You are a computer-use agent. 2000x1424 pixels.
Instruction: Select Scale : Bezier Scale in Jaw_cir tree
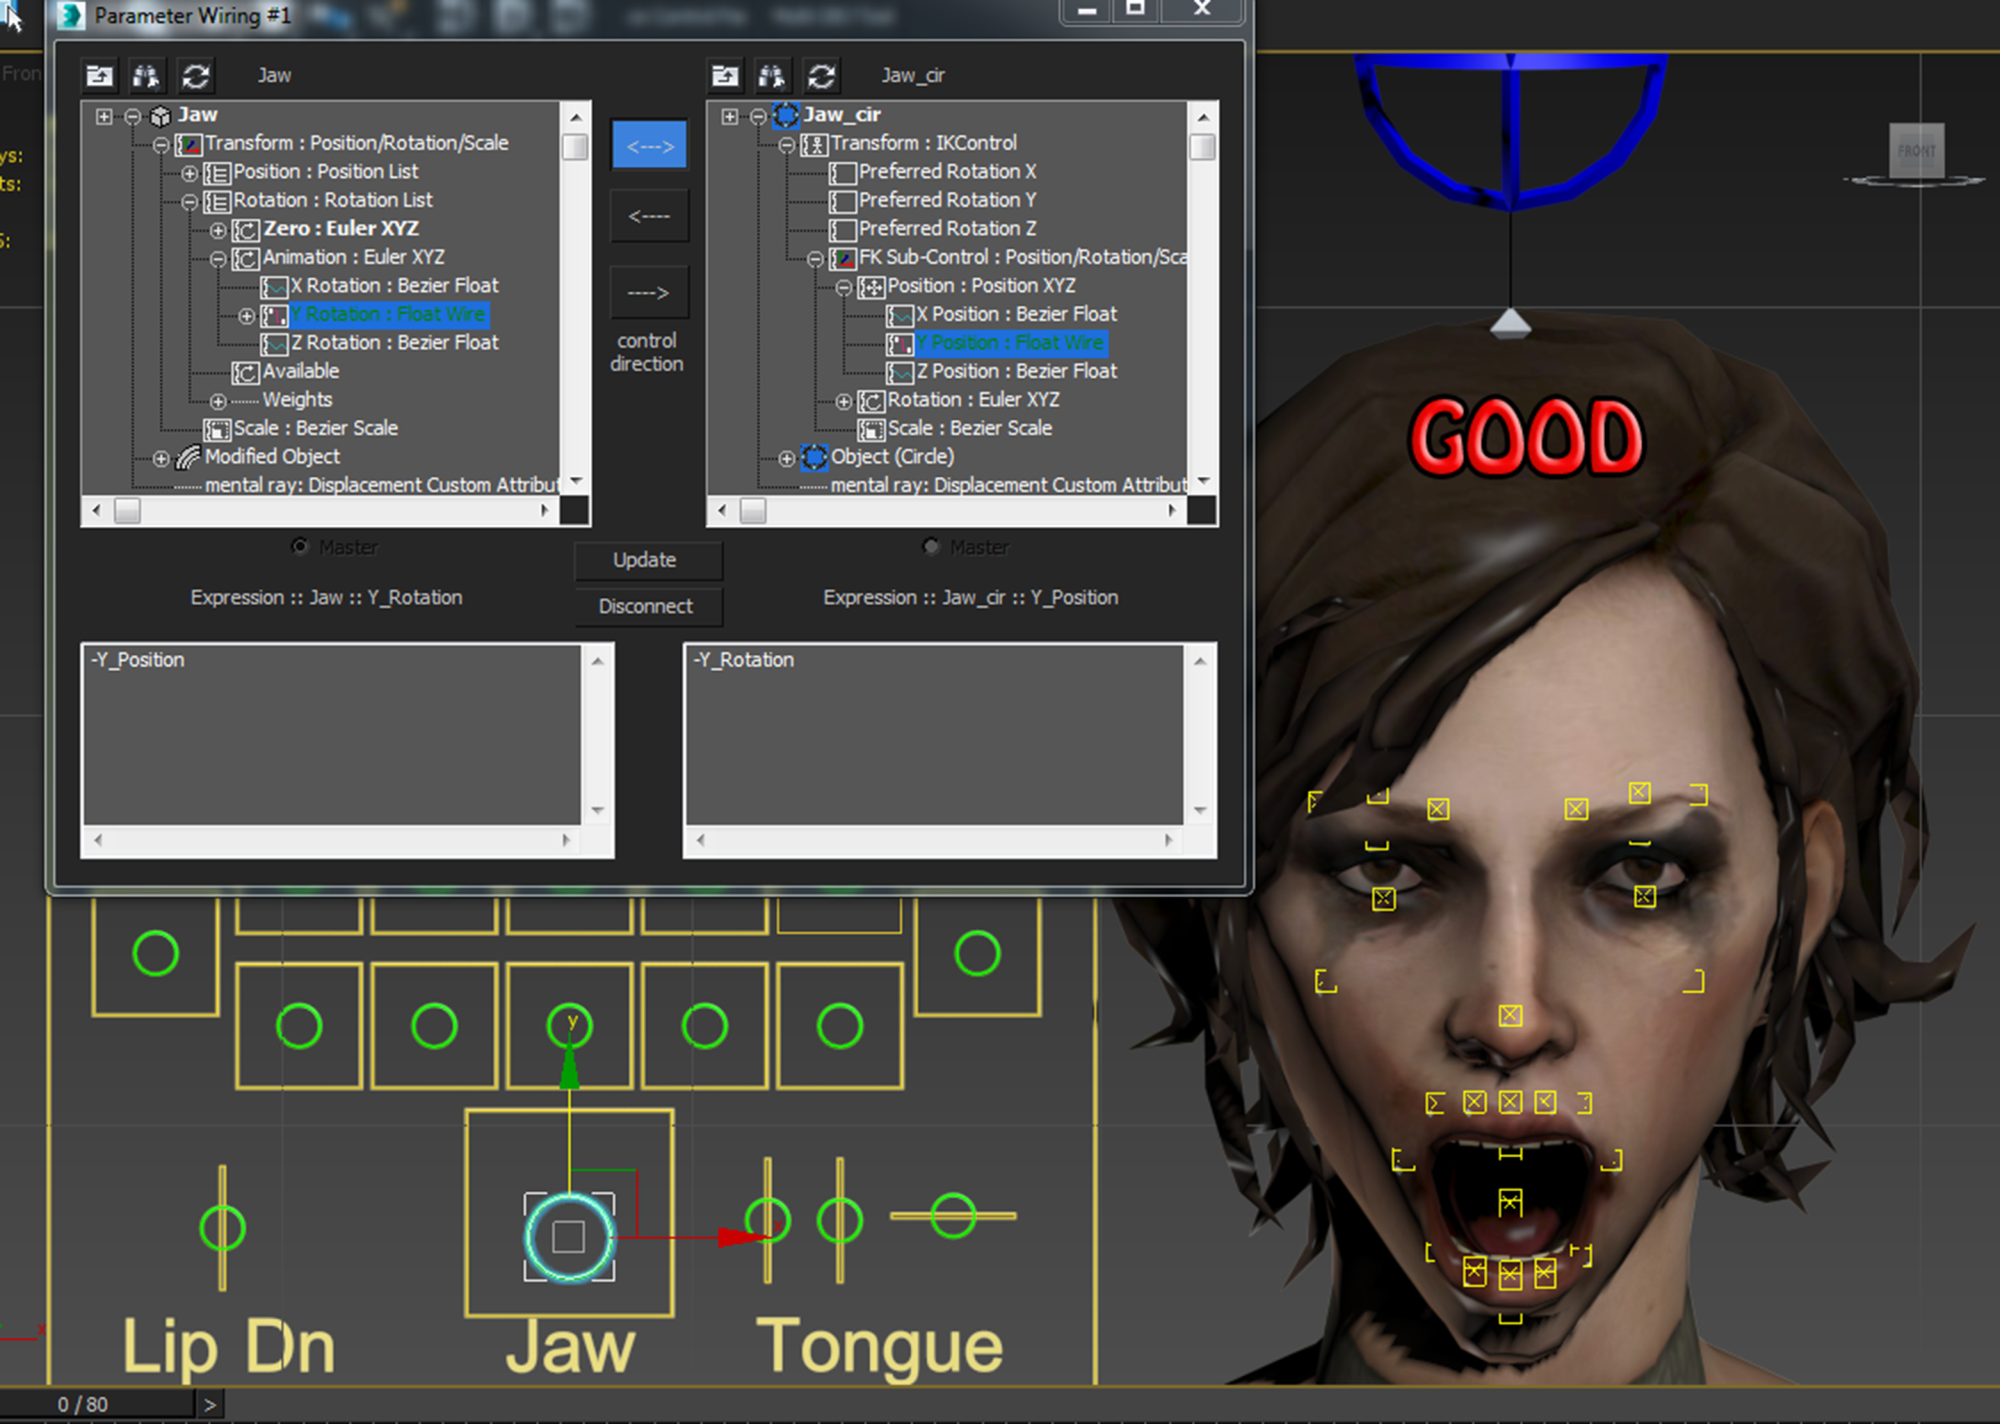coord(969,428)
